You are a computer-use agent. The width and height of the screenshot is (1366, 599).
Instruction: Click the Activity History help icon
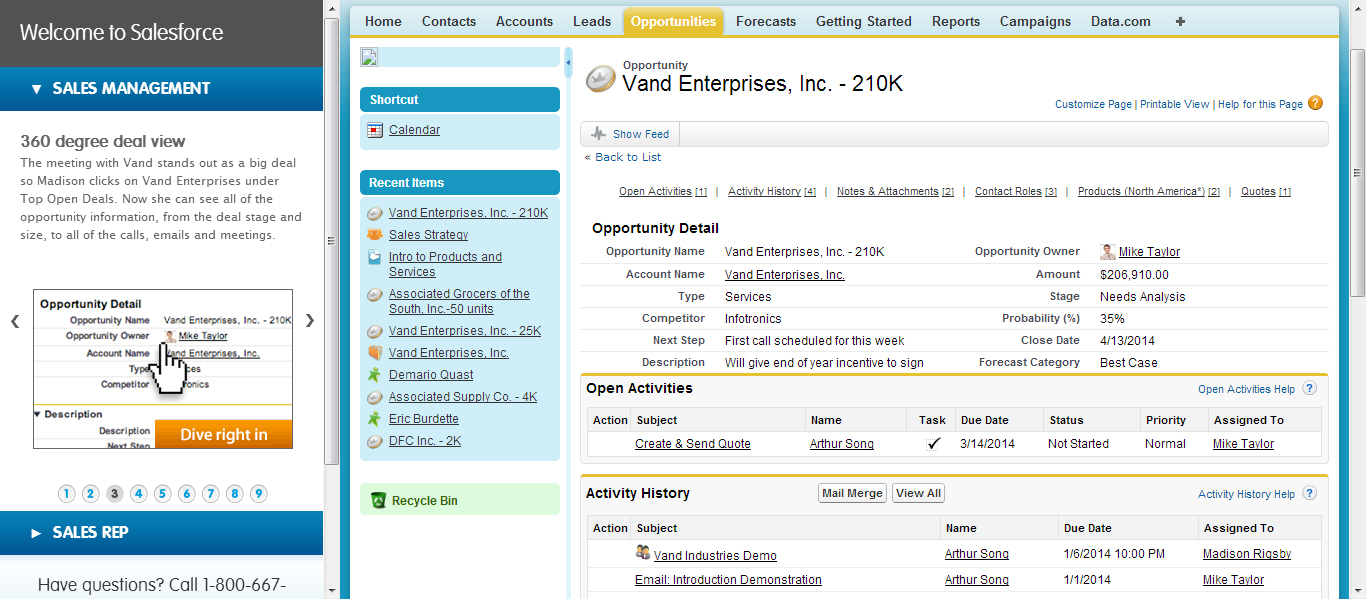pos(1309,494)
